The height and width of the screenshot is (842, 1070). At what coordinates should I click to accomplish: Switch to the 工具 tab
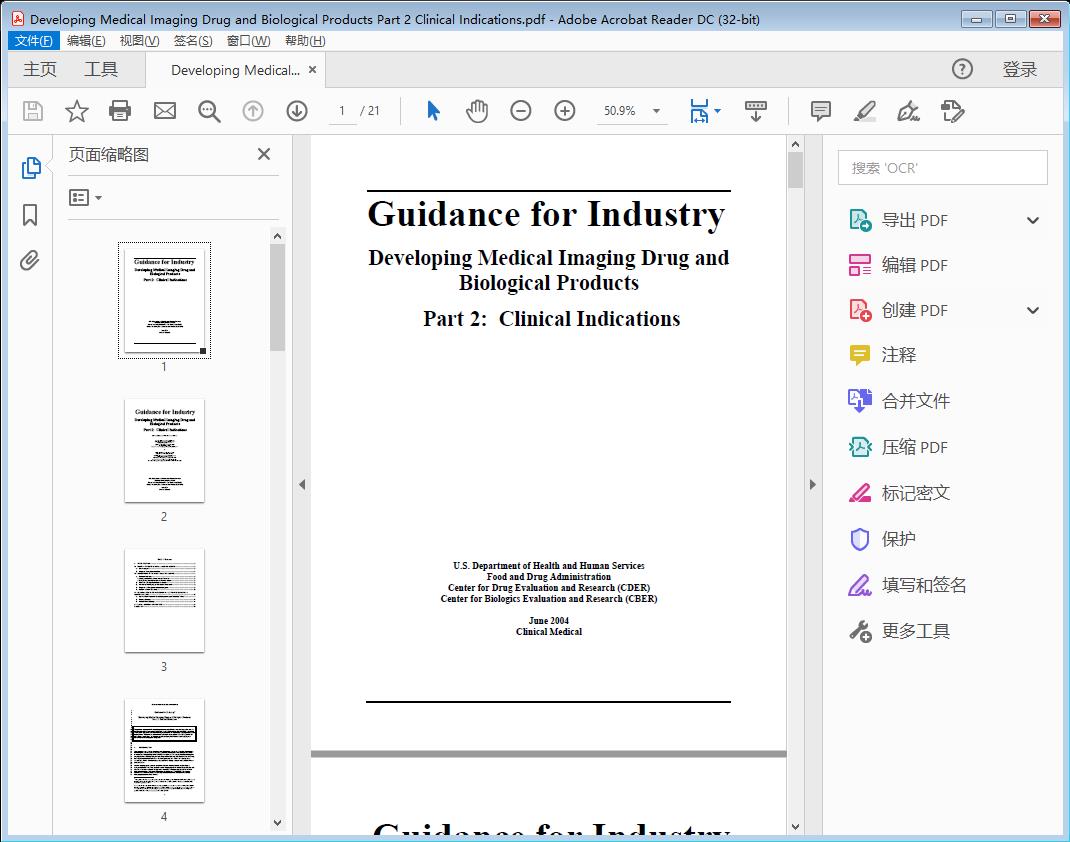tap(98, 69)
